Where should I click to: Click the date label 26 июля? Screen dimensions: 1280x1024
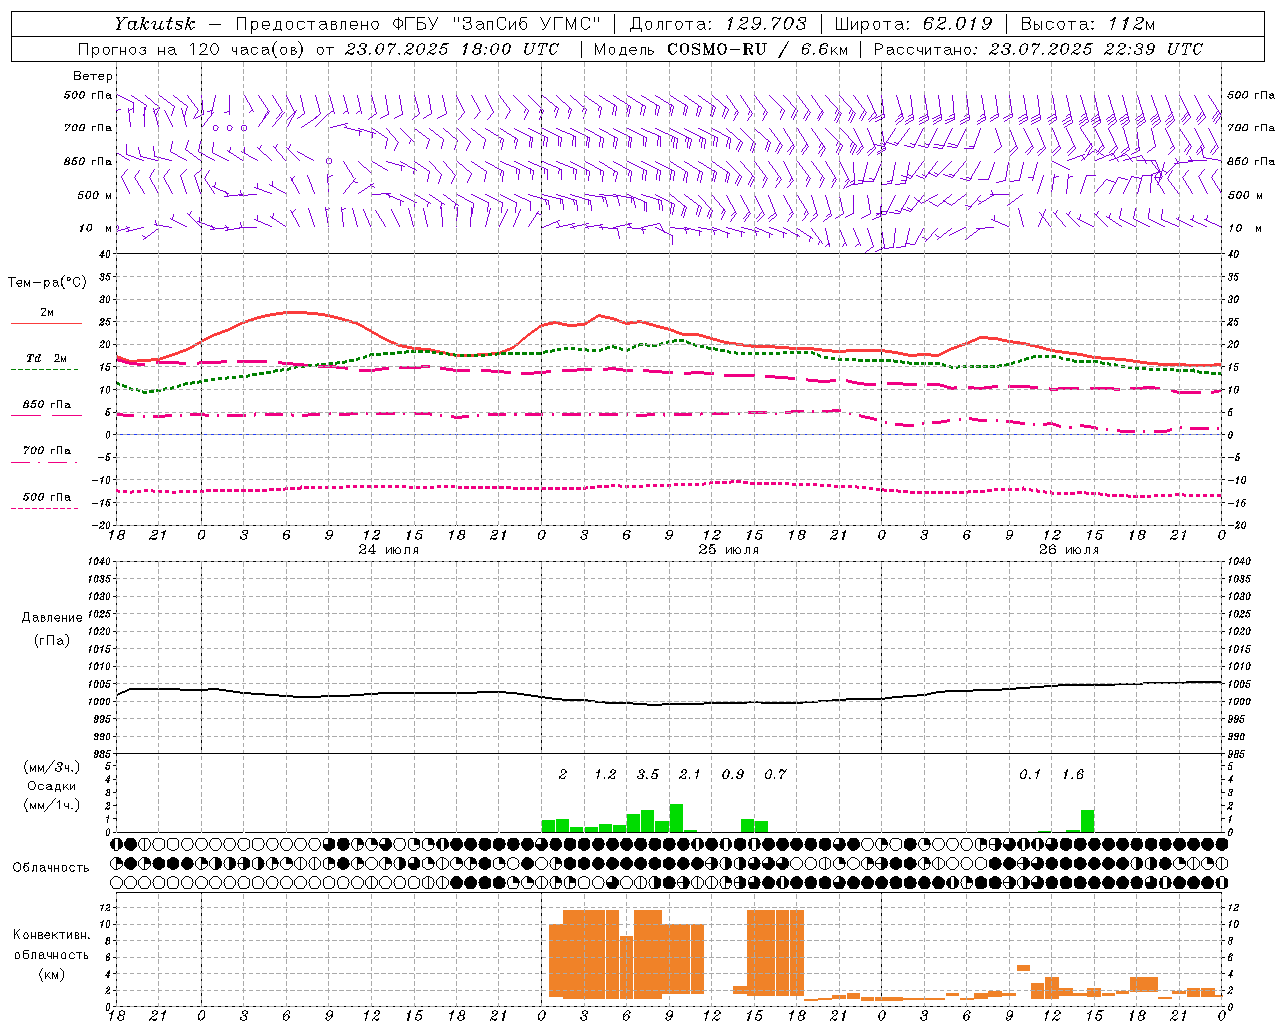[1069, 550]
